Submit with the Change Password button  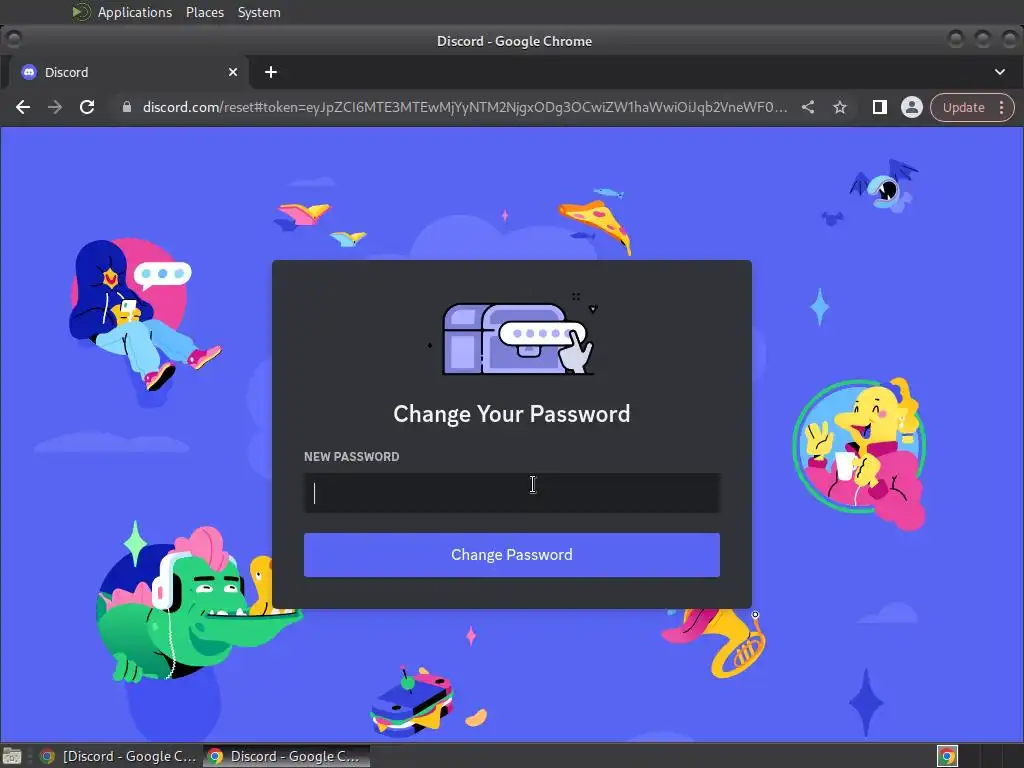click(511, 554)
